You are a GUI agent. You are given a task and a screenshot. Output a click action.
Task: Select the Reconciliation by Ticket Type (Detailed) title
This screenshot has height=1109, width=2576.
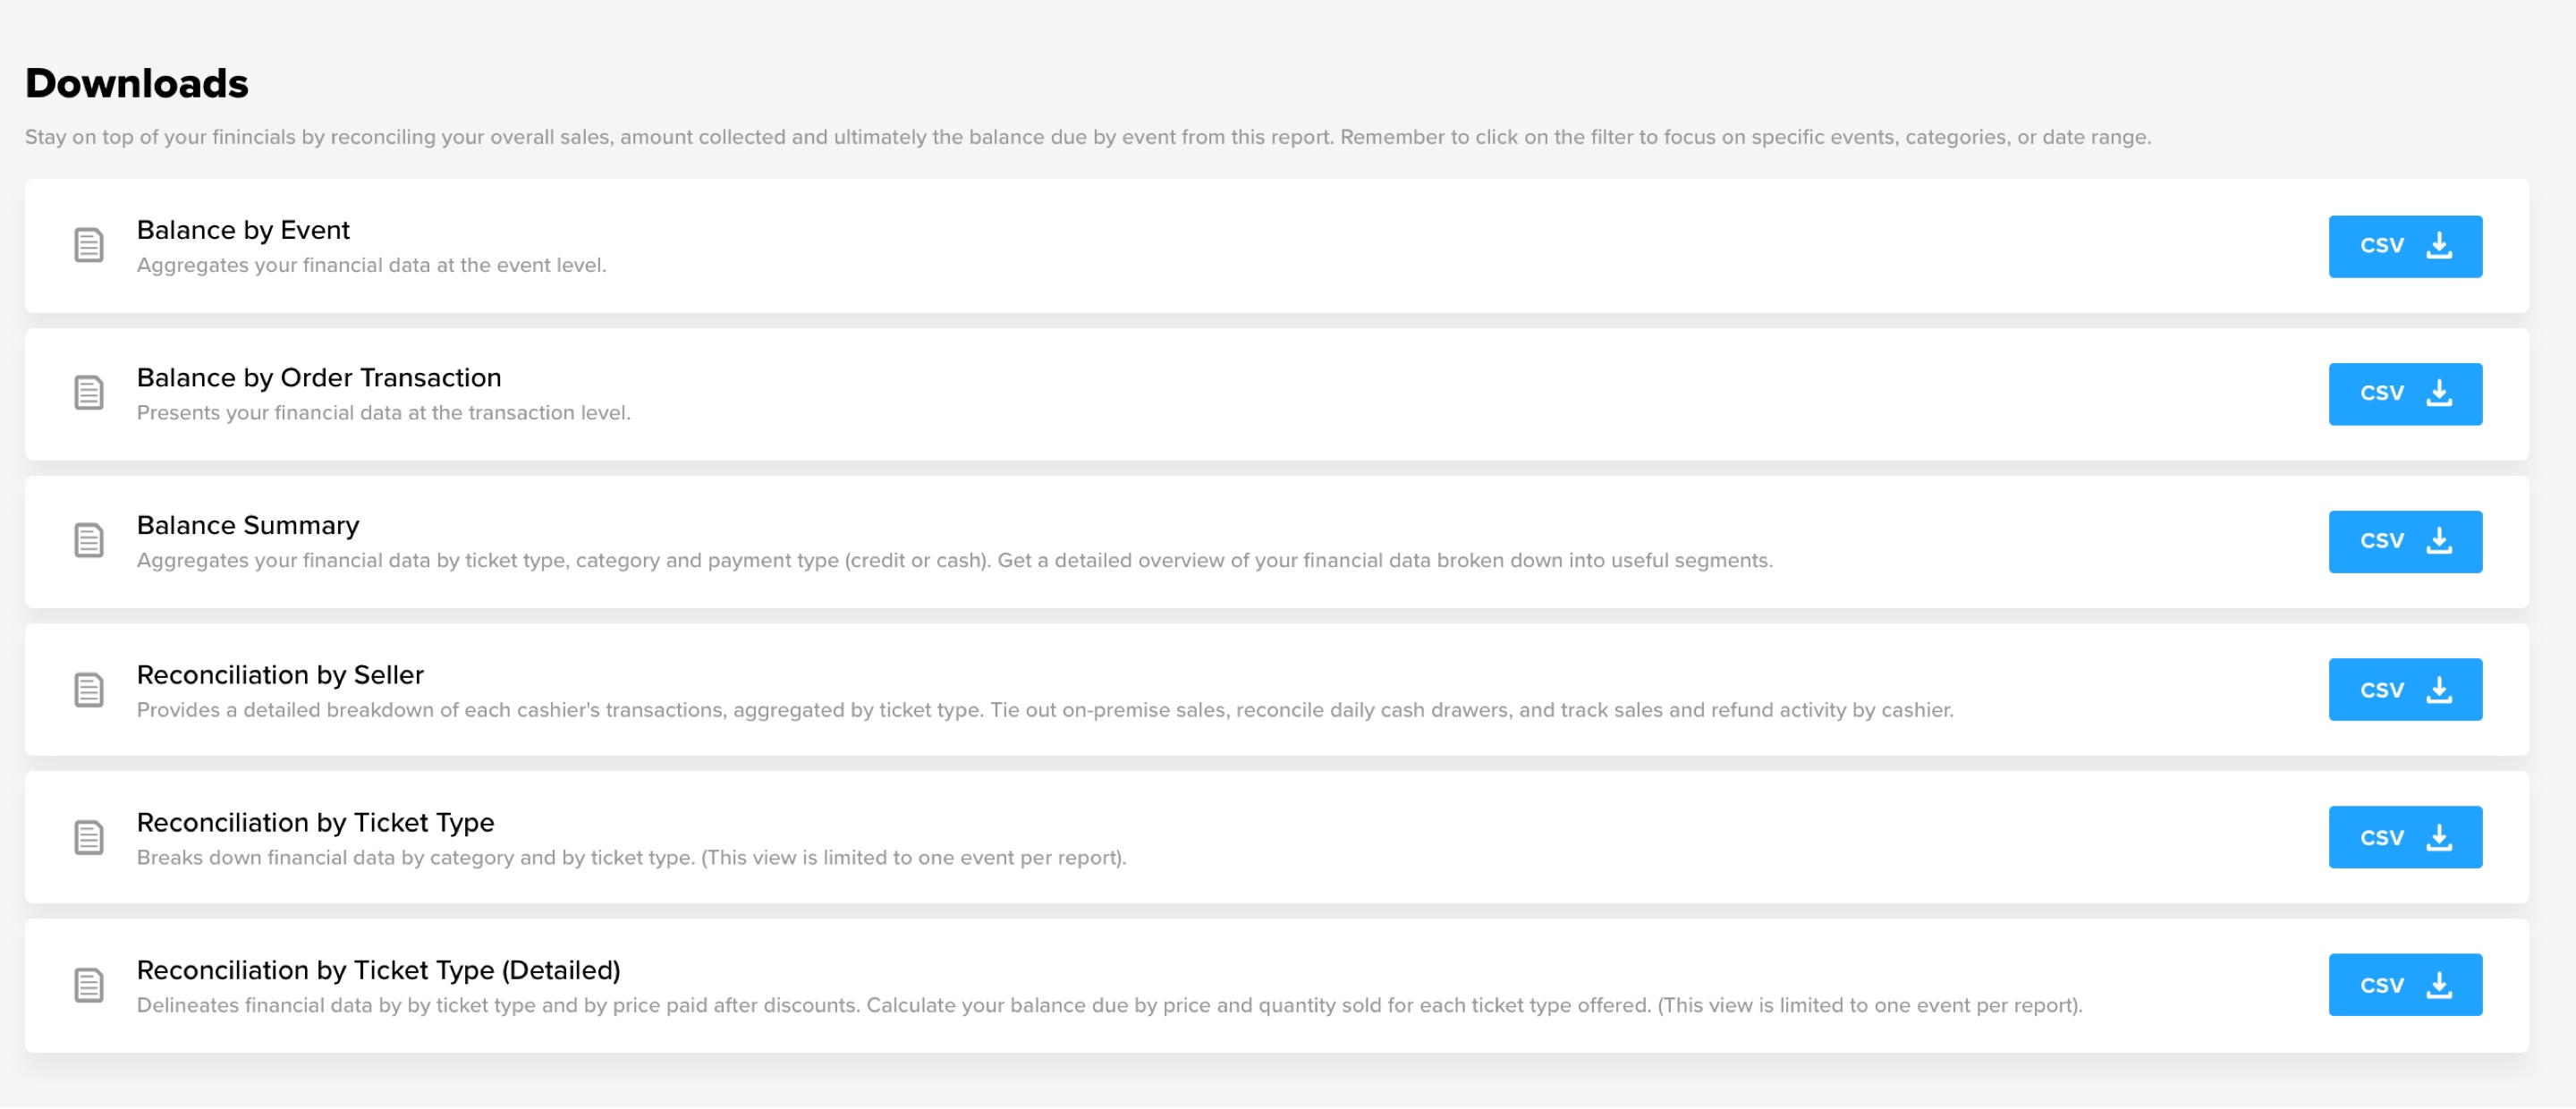point(379,971)
